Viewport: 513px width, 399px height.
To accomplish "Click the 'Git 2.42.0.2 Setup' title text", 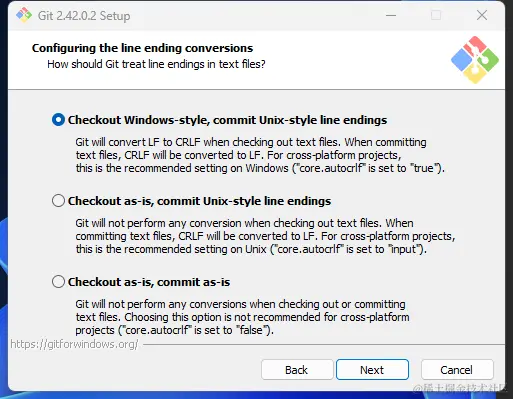I will [x=84, y=16].
